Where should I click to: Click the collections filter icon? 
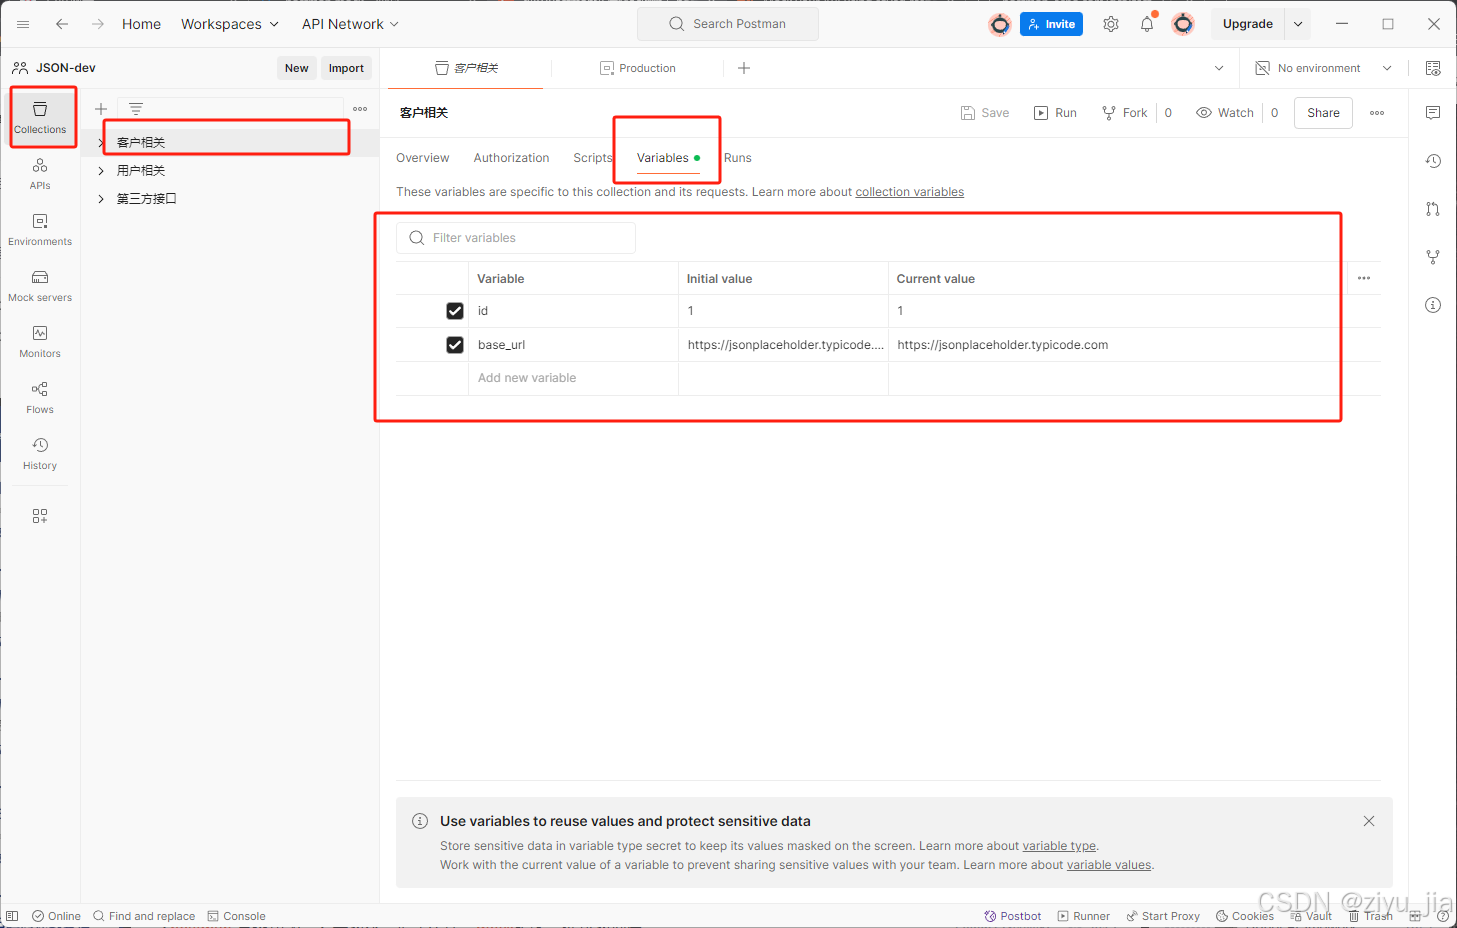click(136, 108)
